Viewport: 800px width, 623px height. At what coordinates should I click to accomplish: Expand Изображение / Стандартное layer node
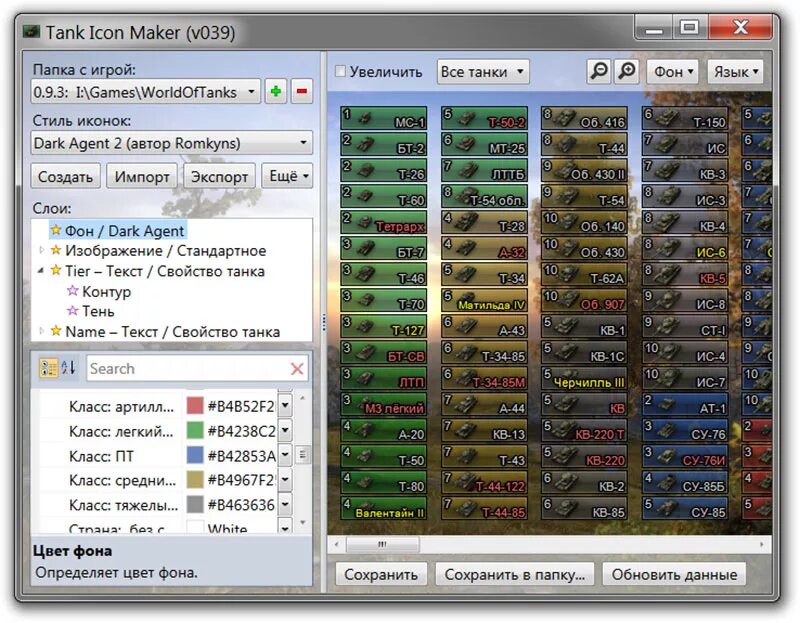point(42,250)
